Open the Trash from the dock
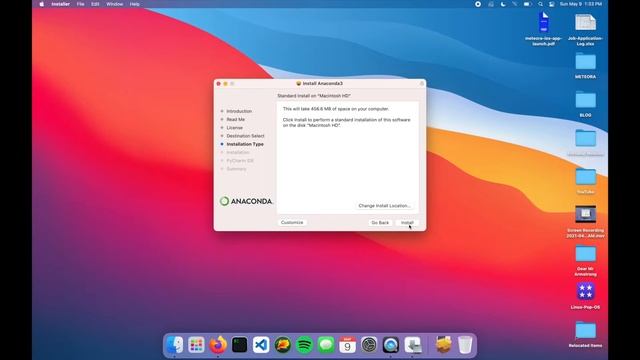 [465, 345]
